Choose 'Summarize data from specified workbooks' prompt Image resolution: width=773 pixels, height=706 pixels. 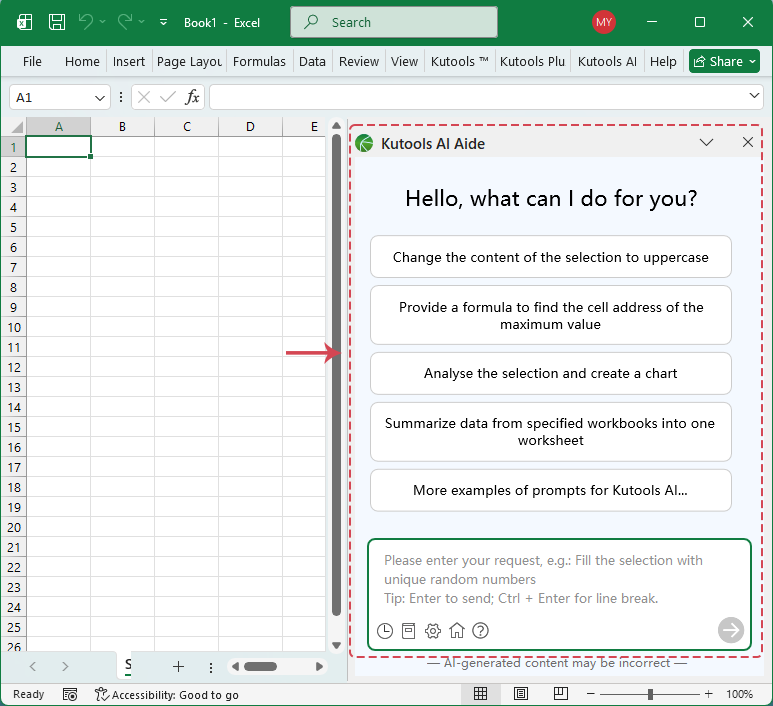click(x=551, y=432)
